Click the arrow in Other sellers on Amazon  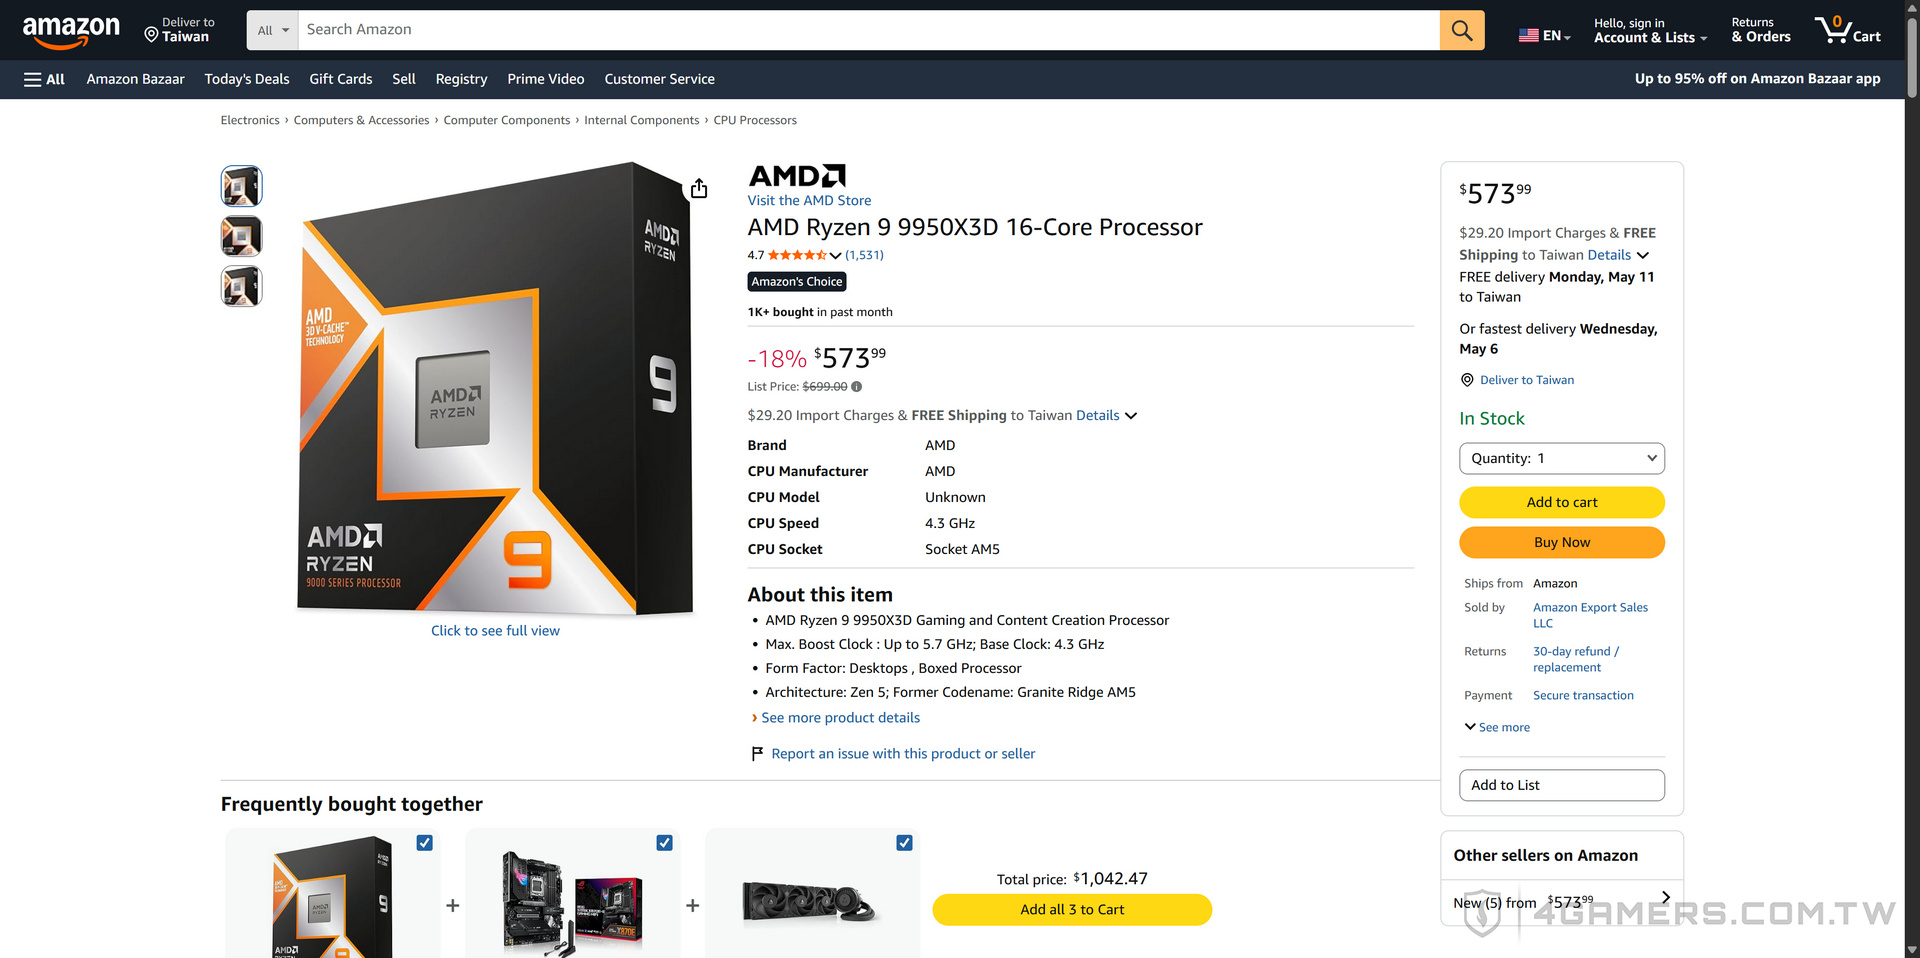pyautogui.click(x=1665, y=897)
